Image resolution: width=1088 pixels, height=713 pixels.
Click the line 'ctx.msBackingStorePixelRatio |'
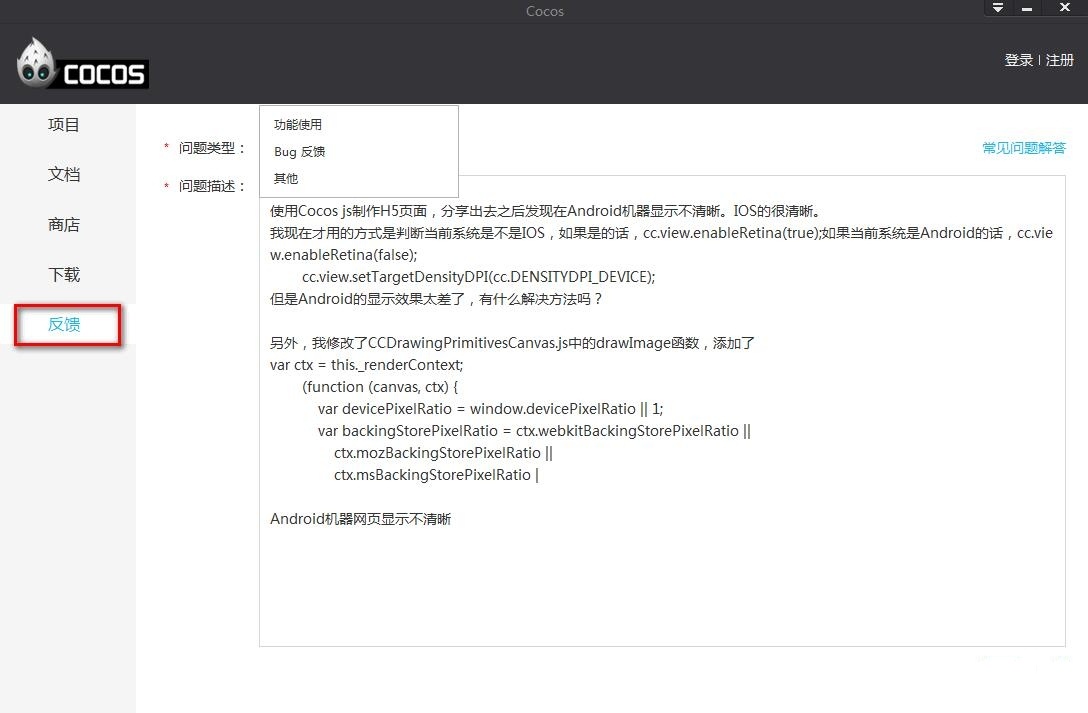point(436,475)
